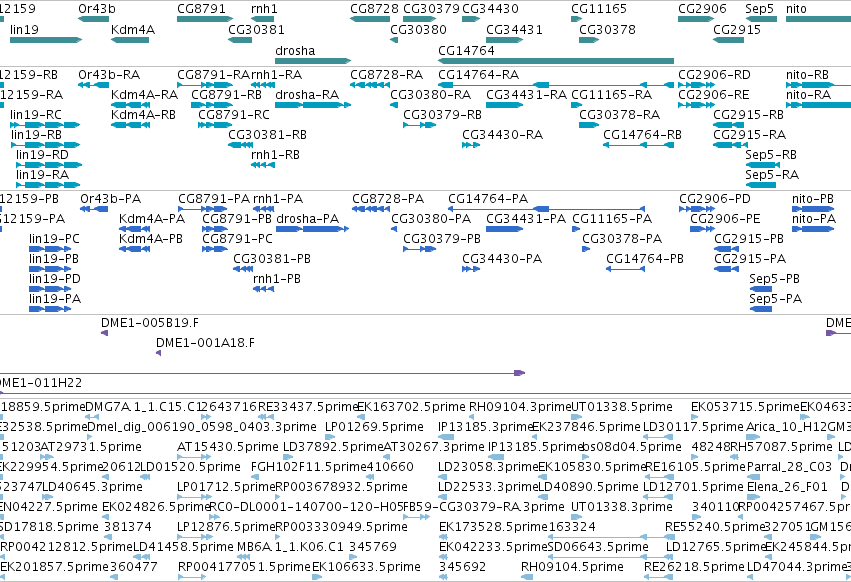This screenshot has width=851, height=582.
Task: Select EST RE26218.5prime
Action: 659,577
